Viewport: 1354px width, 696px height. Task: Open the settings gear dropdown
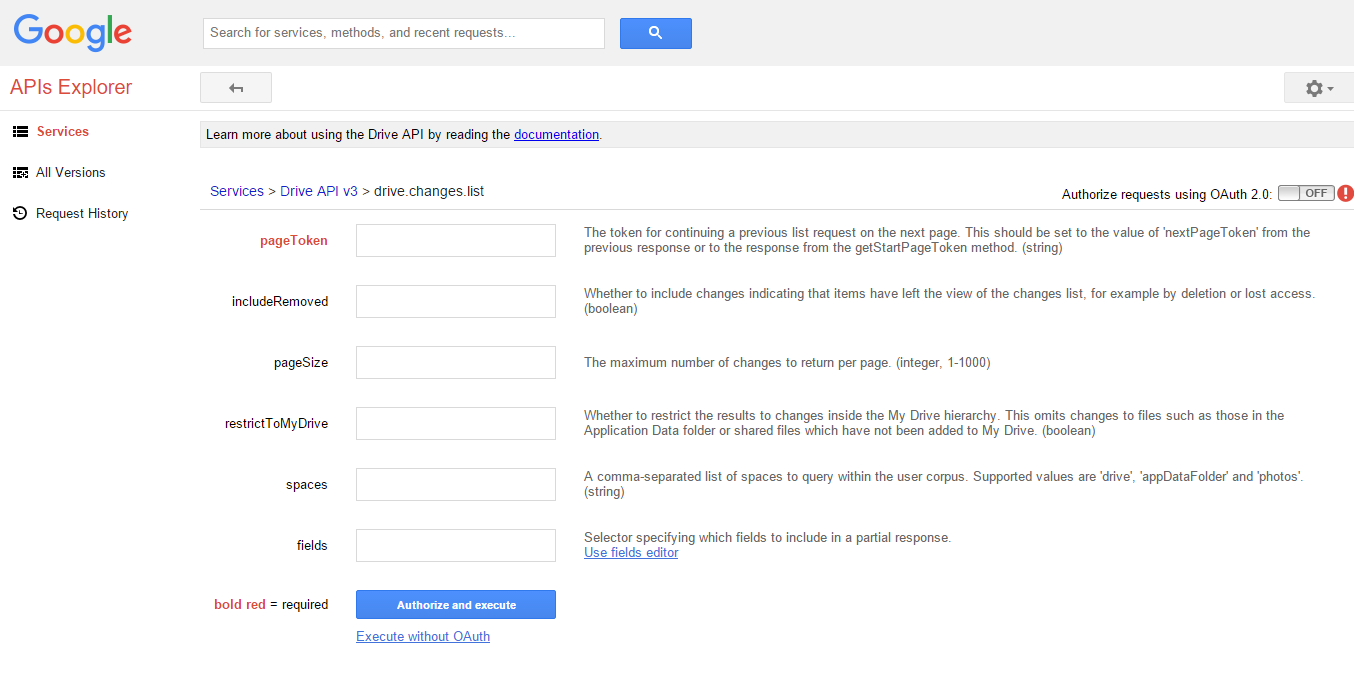1319,88
